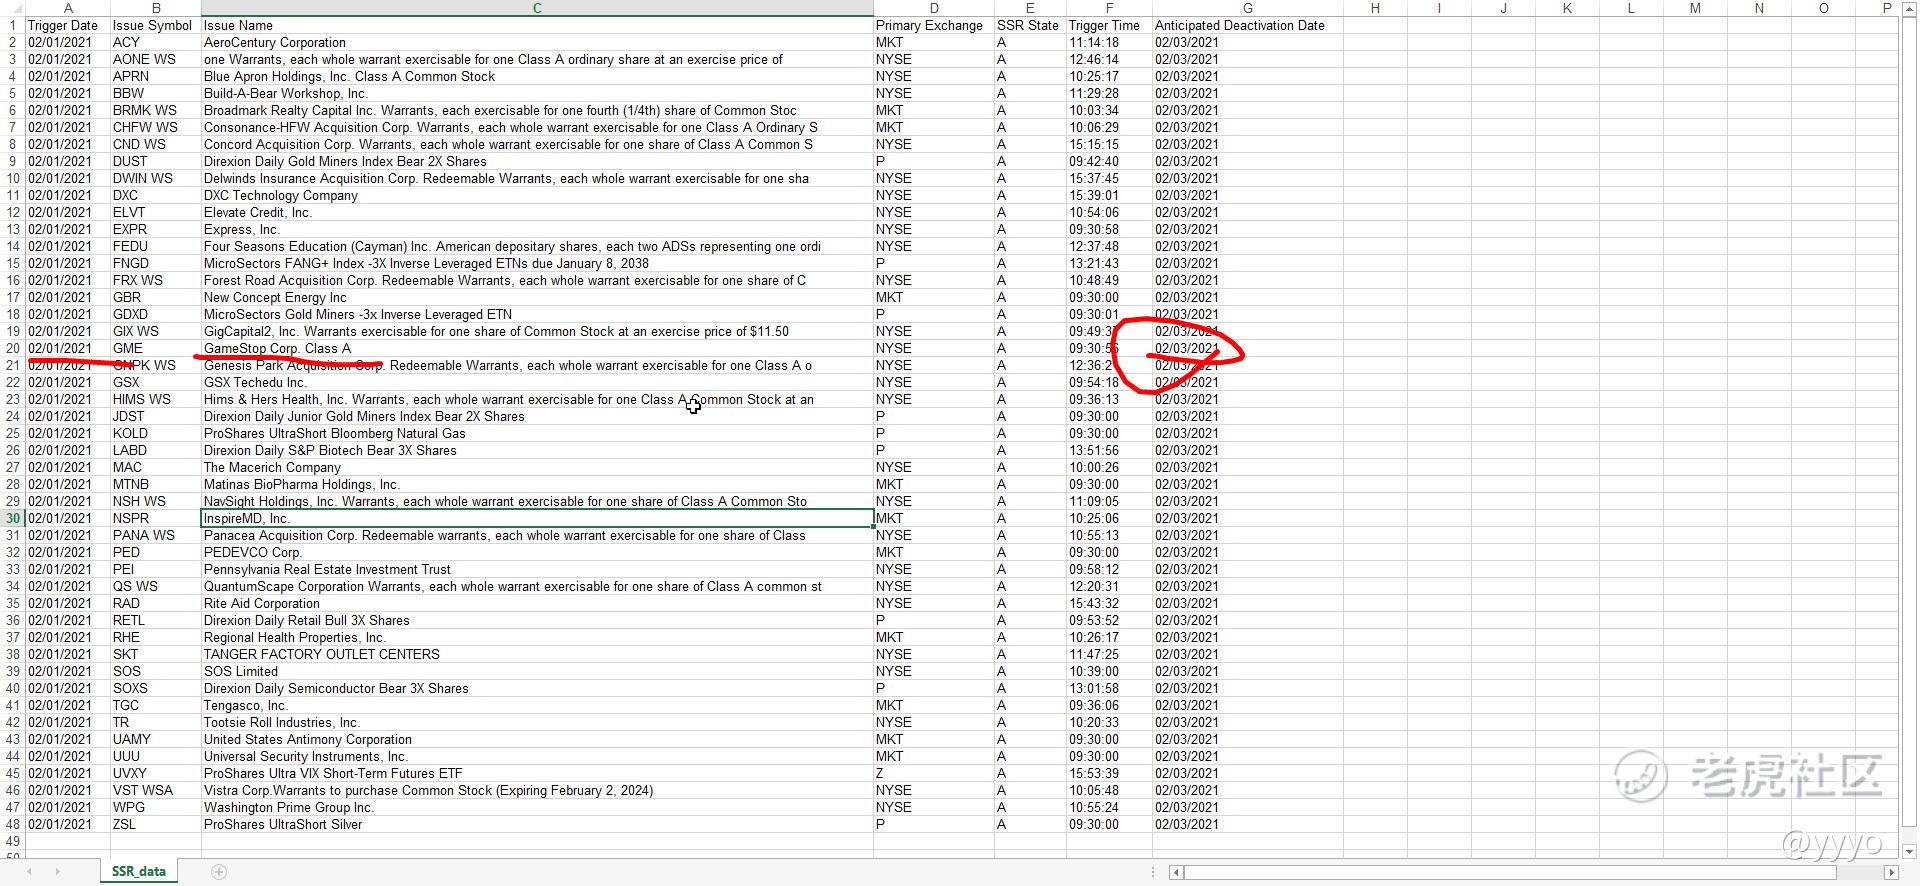
Task: Select the PEDEVCO Corp. cell
Action: [537, 552]
